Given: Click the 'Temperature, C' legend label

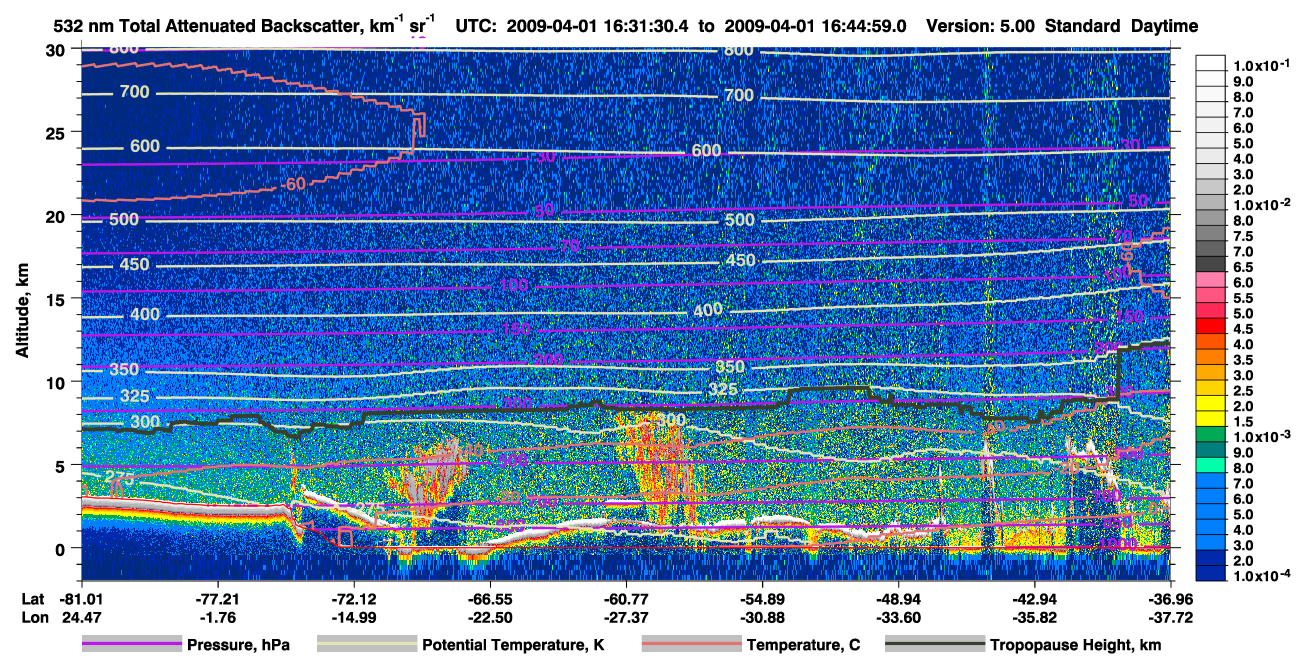Looking at the screenshot, I should point(803,646).
